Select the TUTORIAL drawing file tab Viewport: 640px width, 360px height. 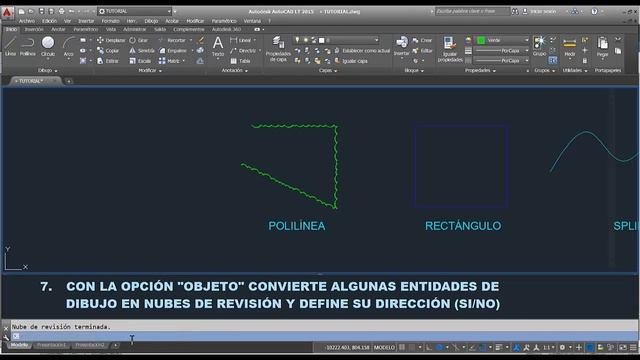36,81
